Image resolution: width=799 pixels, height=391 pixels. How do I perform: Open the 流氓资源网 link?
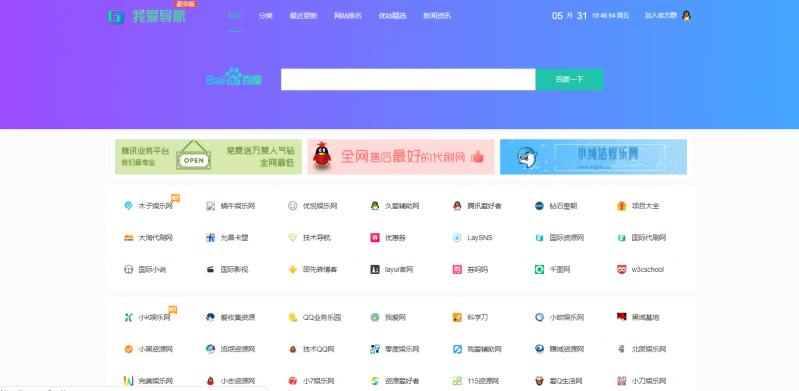click(237, 349)
